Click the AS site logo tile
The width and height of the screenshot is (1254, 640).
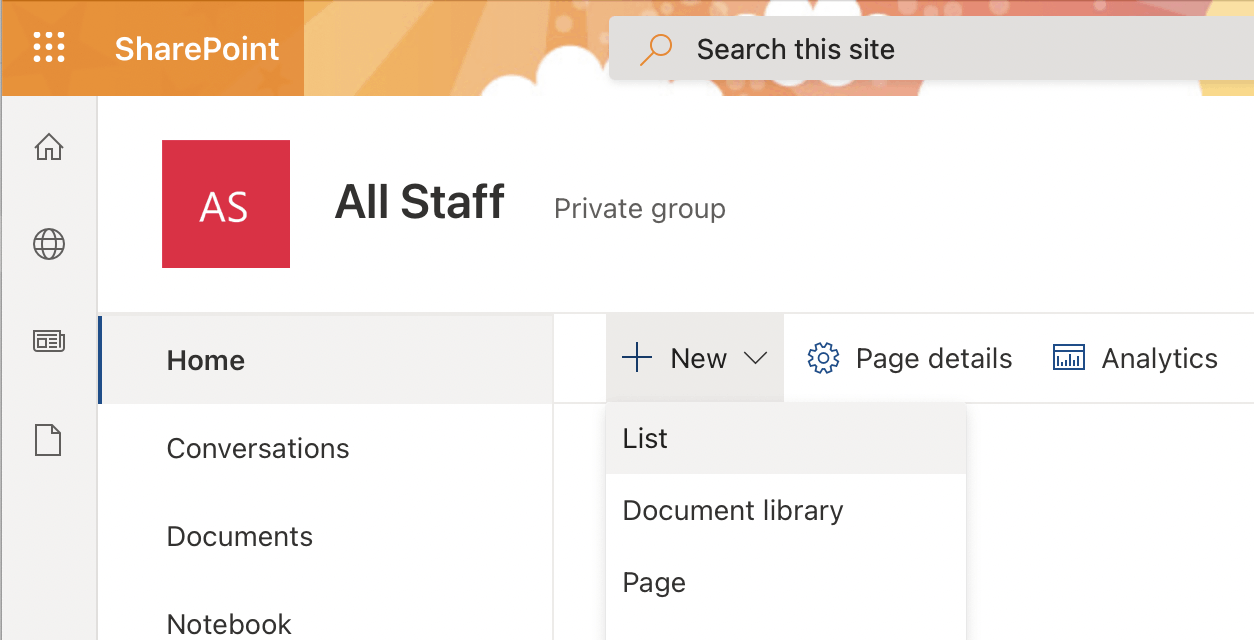(x=226, y=204)
